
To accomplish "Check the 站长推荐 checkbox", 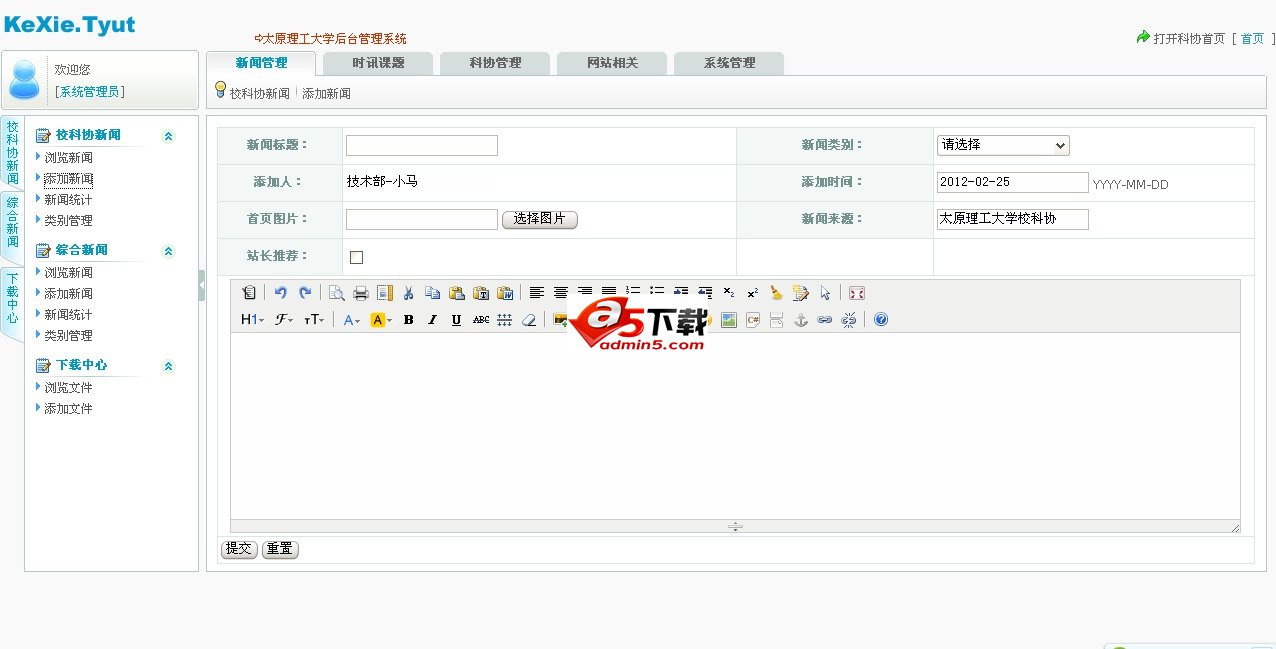I will 356,257.
